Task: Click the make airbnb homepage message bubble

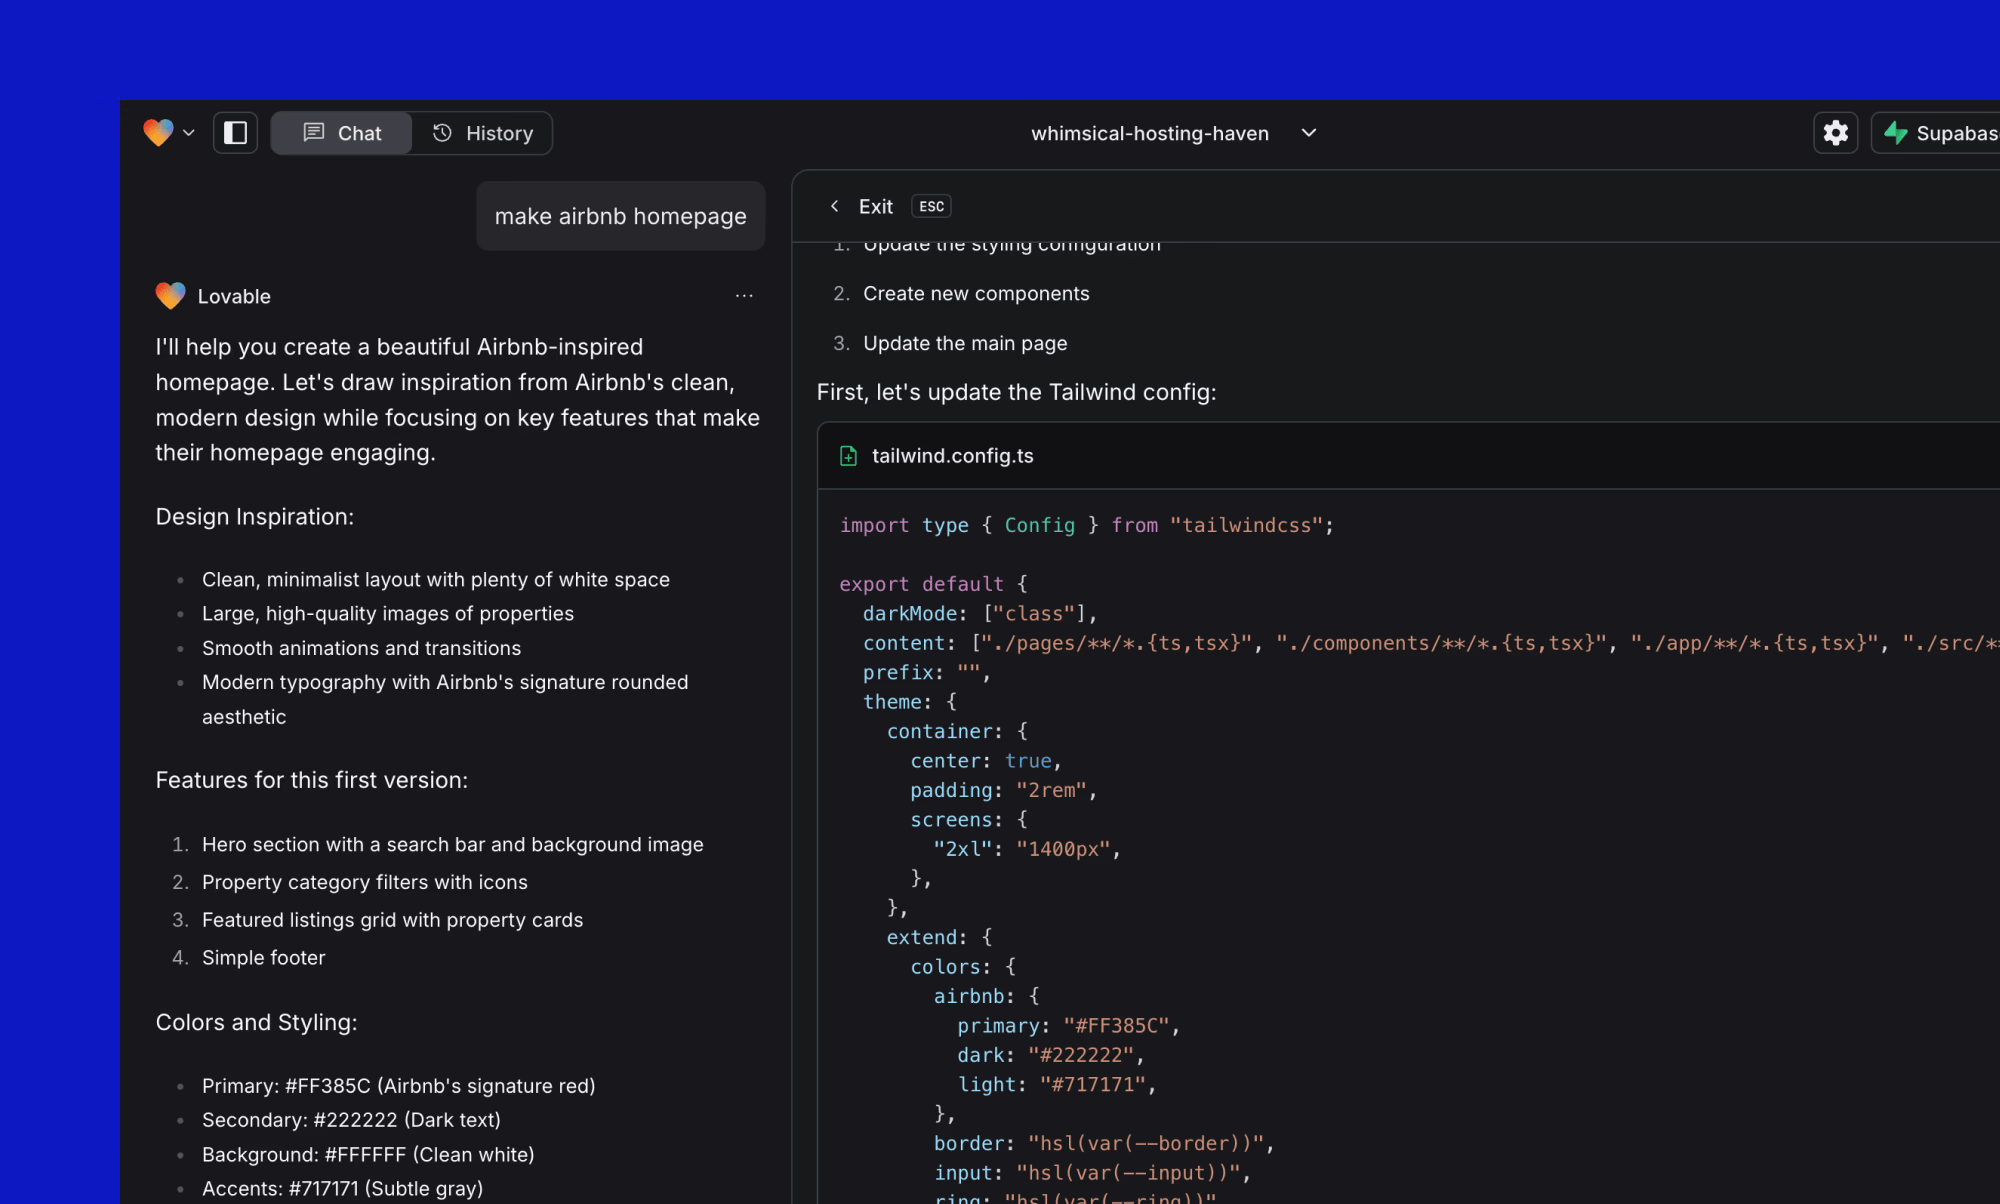Action: pyautogui.click(x=620, y=216)
